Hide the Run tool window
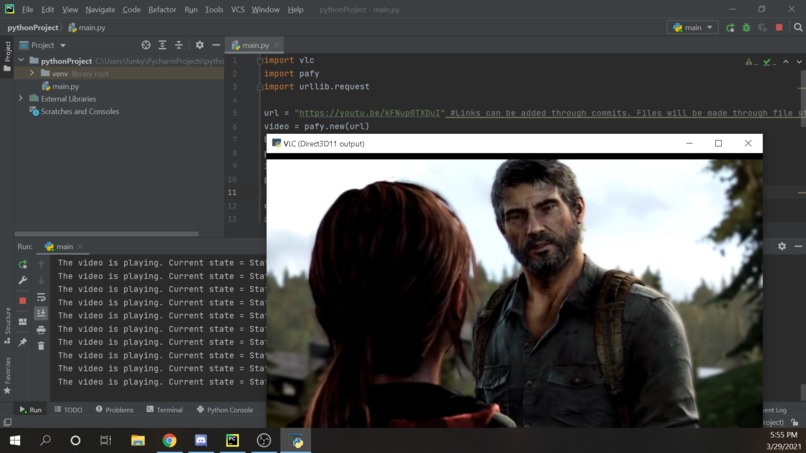Viewport: 806px width, 453px height. [x=798, y=246]
